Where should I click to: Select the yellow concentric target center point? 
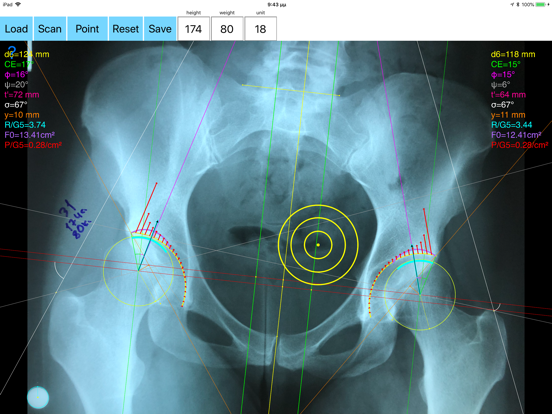click(x=318, y=245)
